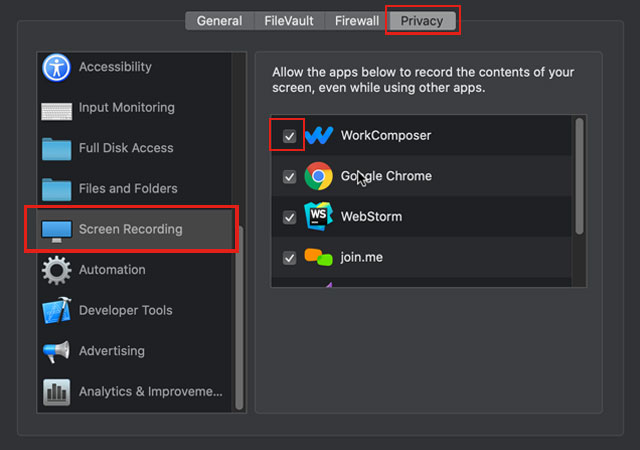This screenshot has width=640, height=450.
Task: Click the WorkComposer app icon
Action: (319, 136)
